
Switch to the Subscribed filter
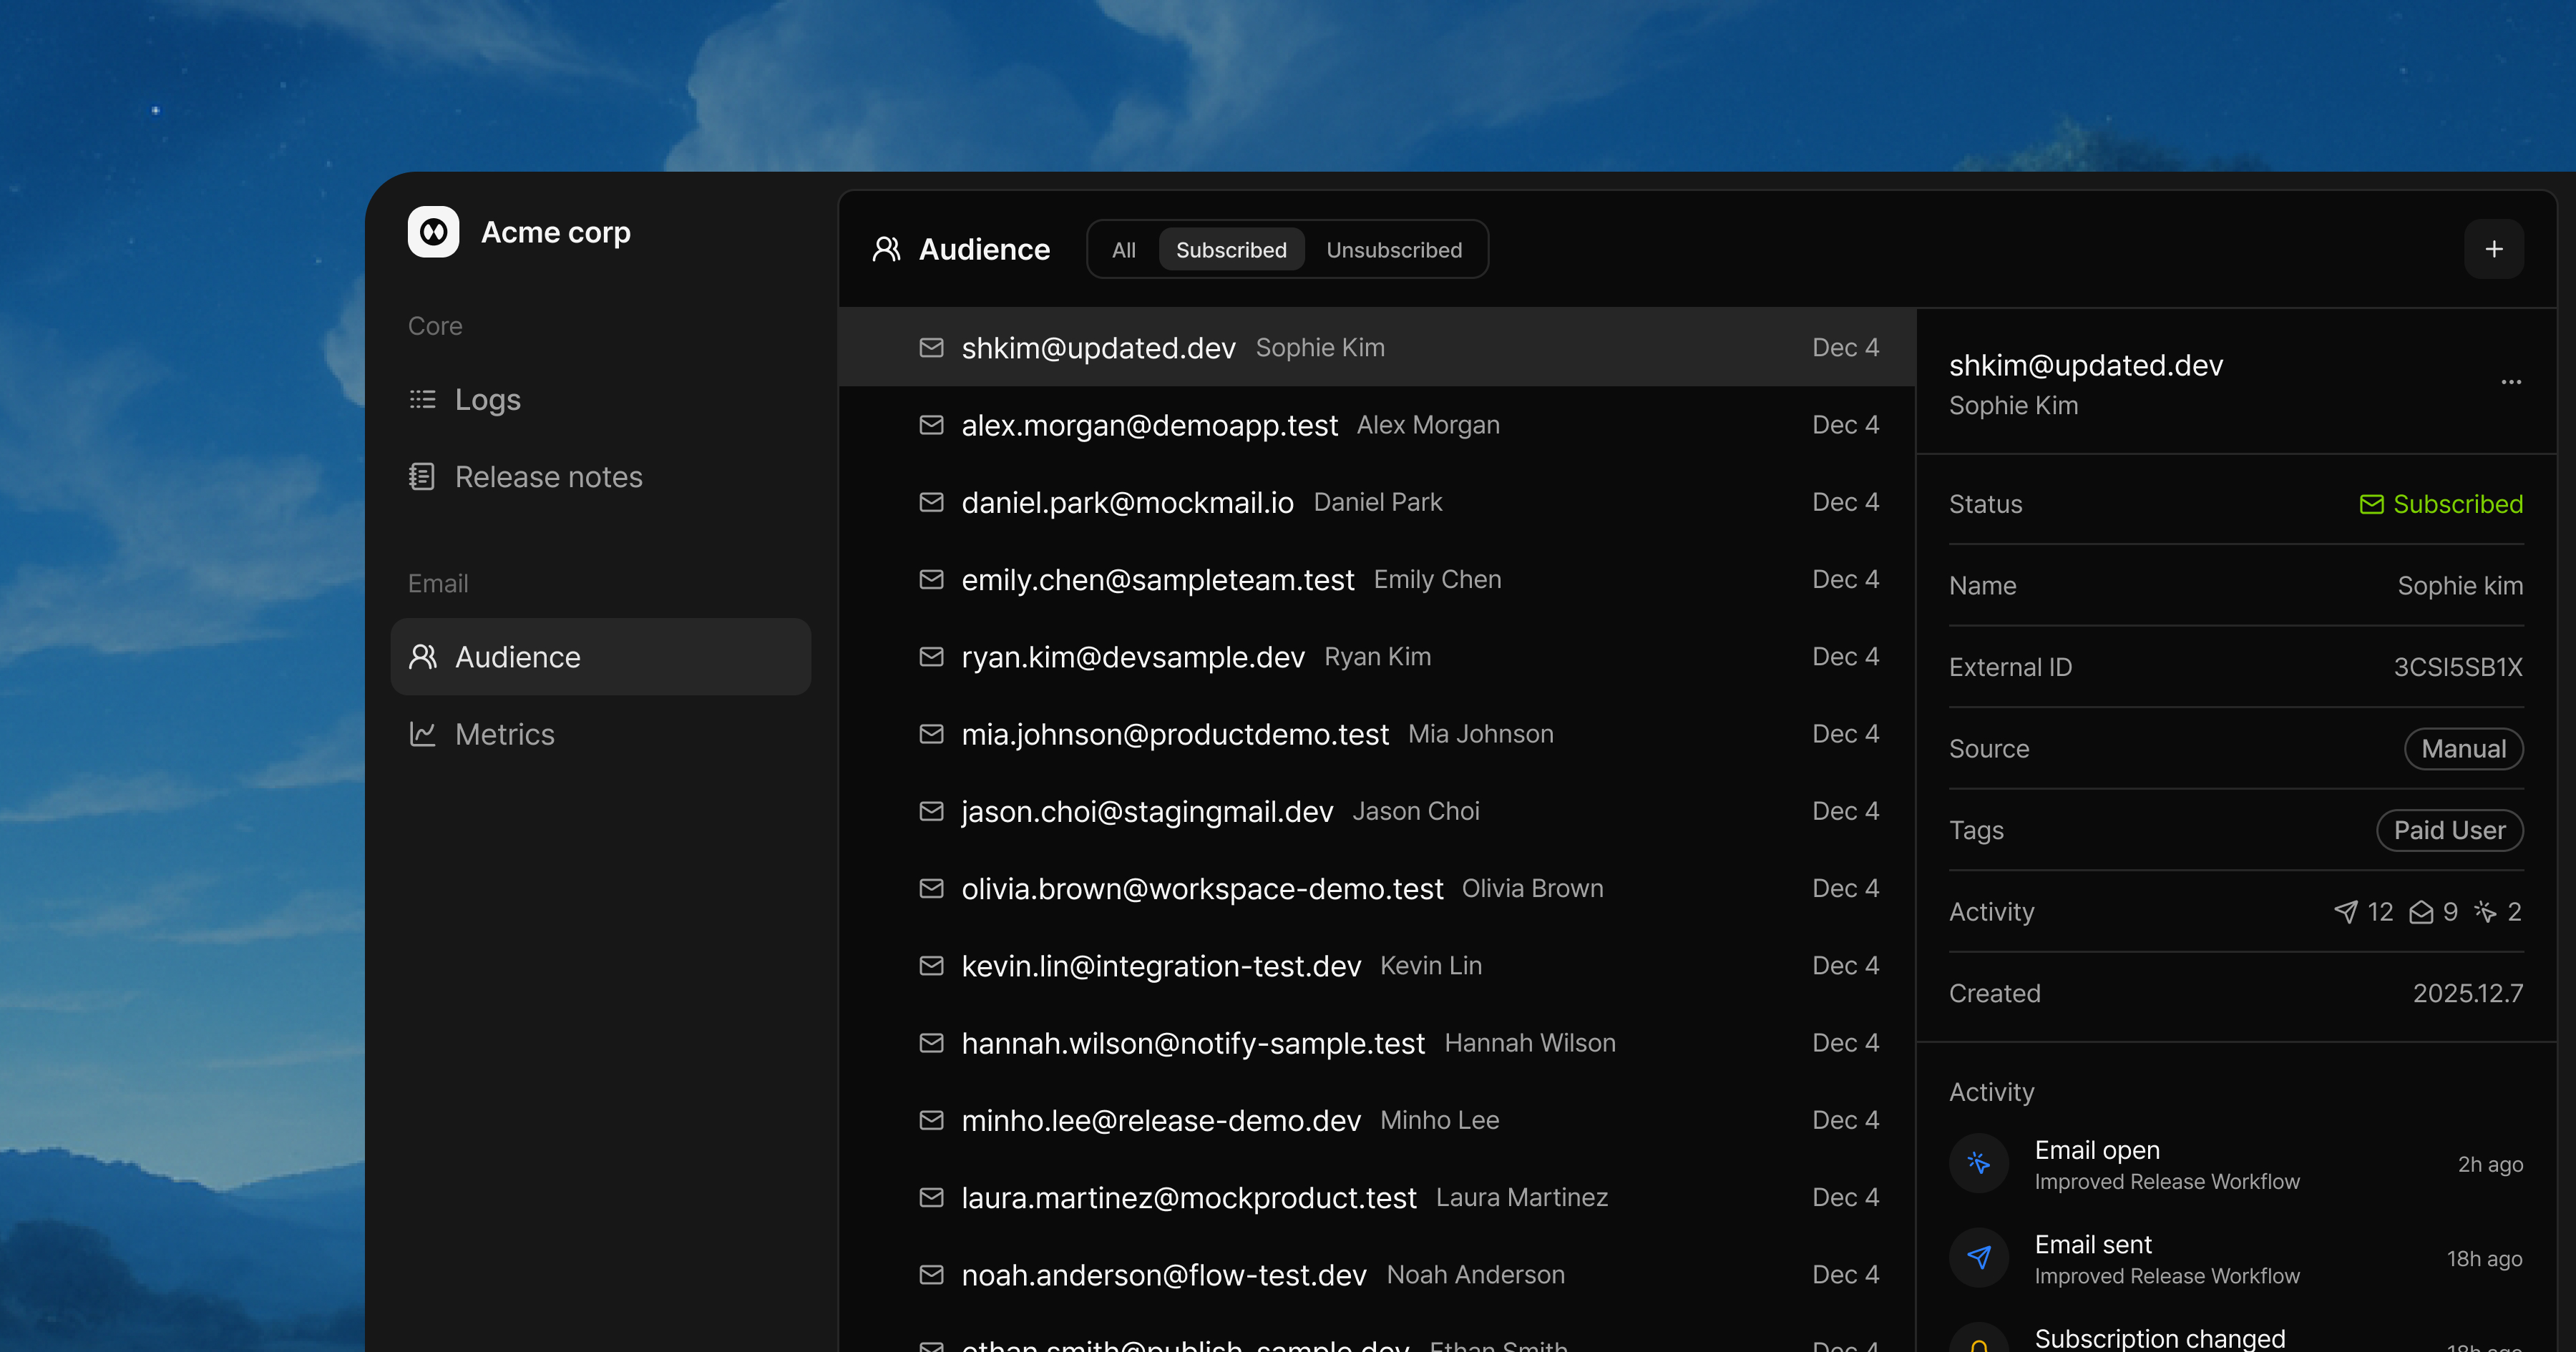[x=1231, y=249]
